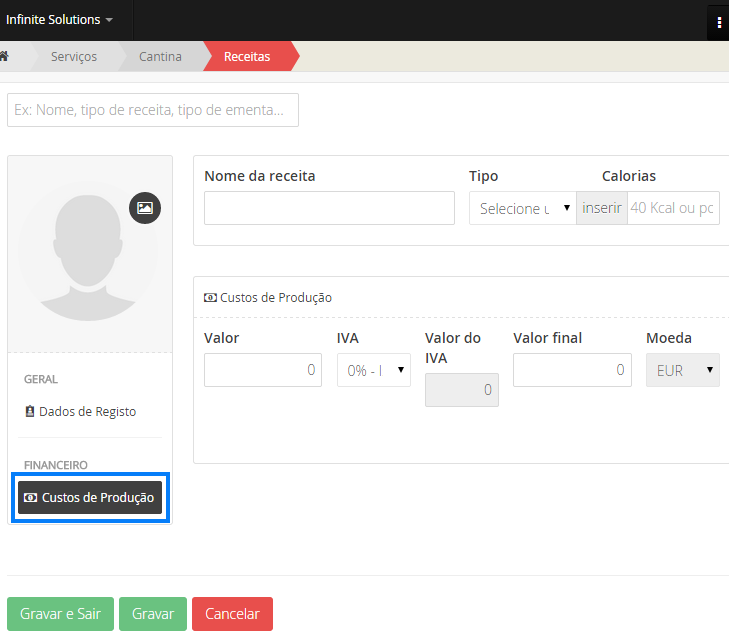The image size is (729, 640).
Task: Click the image upload icon on avatar
Action: 145,208
